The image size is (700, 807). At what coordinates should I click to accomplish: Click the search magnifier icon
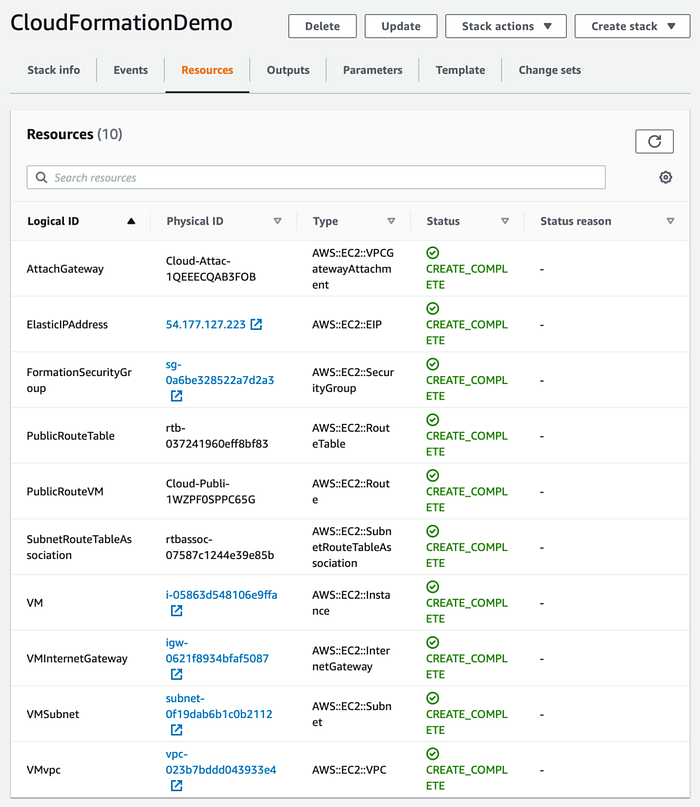coord(41,178)
